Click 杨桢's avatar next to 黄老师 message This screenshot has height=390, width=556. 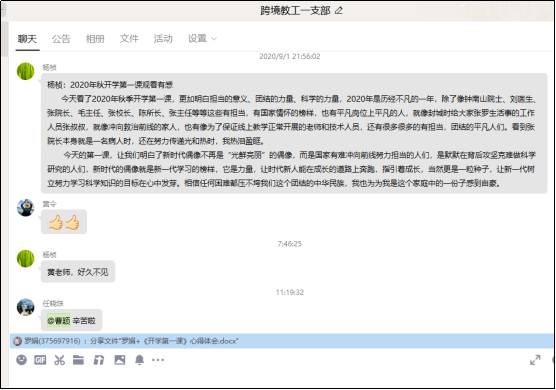pyautogui.click(x=26, y=258)
